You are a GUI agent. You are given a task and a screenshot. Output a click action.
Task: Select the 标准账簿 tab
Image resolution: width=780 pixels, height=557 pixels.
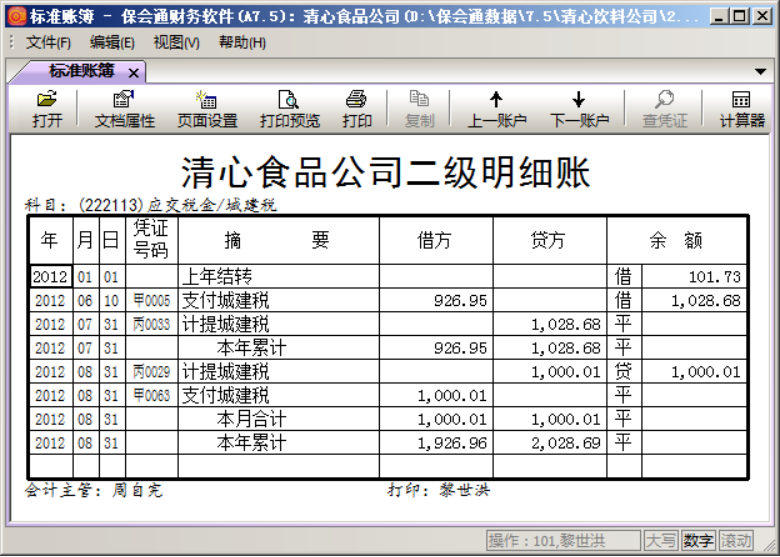(x=81, y=71)
